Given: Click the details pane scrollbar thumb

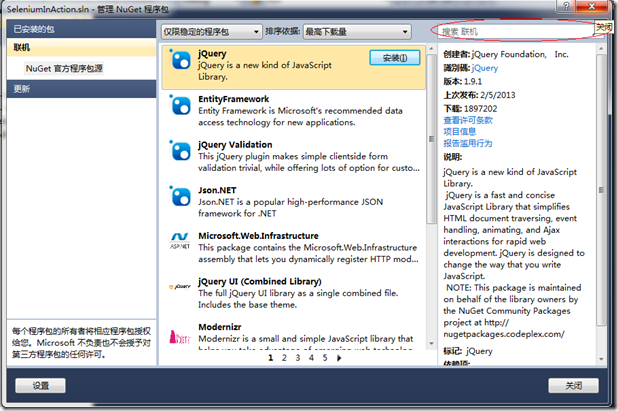Looking at the screenshot, I should (x=601, y=190).
